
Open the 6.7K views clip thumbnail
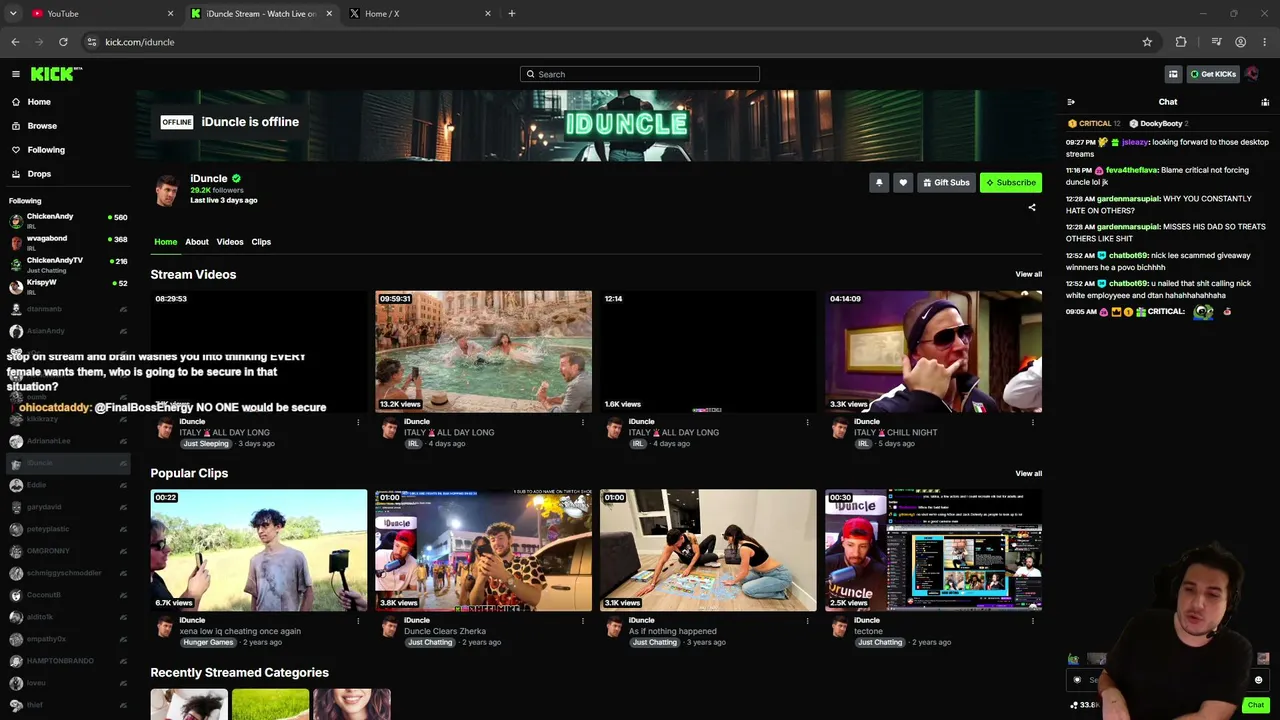[259, 550]
